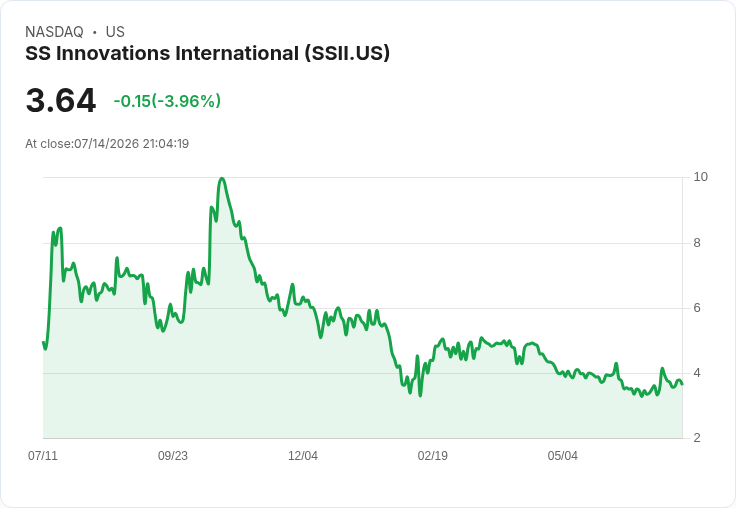Click the 09/23 date axis label
The image size is (736, 508).
[x=173, y=456]
